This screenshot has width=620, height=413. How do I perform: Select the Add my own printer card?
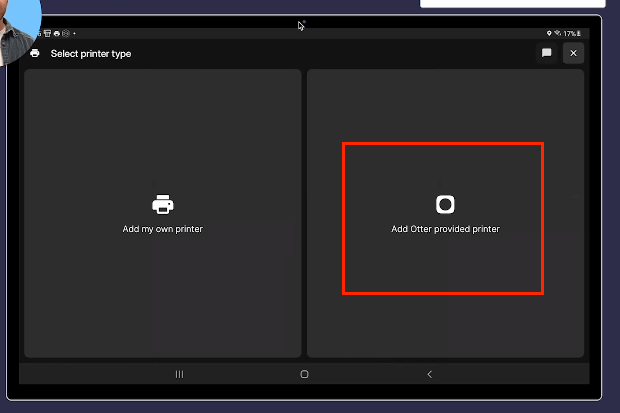click(x=163, y=214)
